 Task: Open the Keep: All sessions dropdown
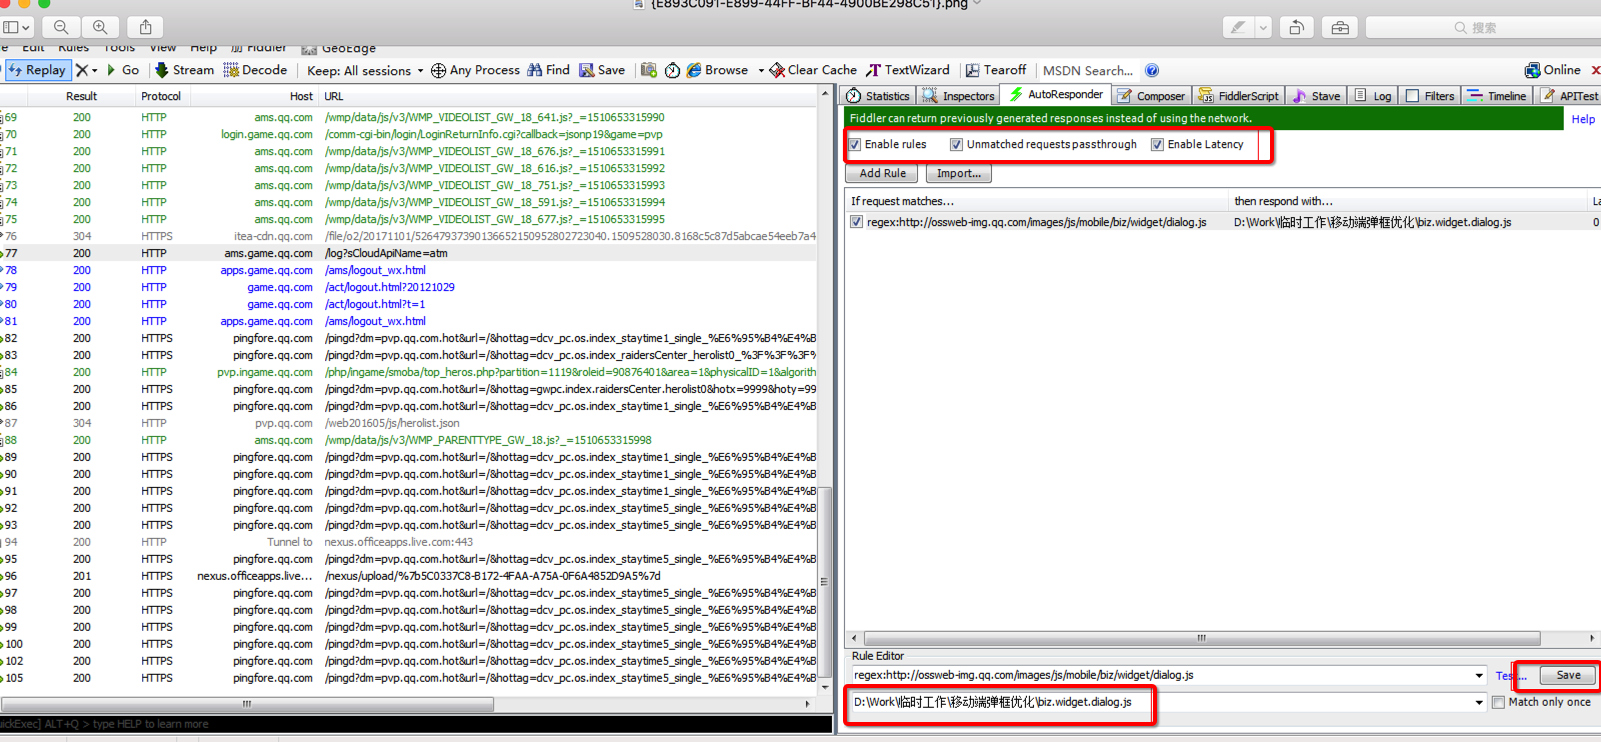365,71
